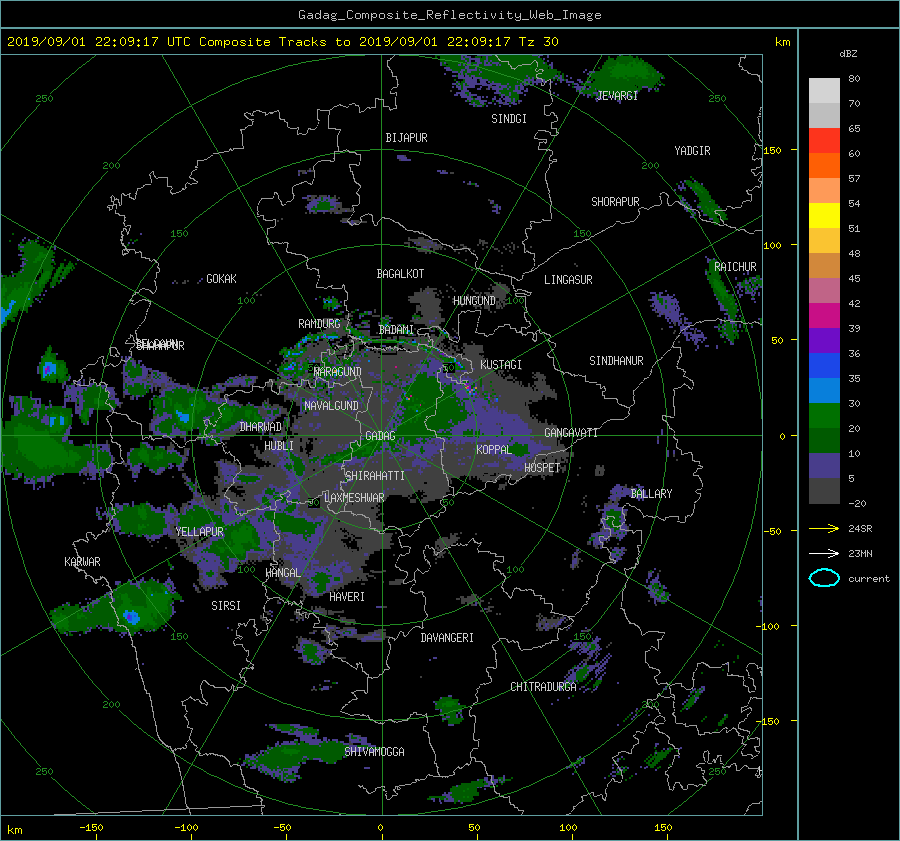Screen dimensions: 900x841
Task: Select the SIRSI city label
Action: tap(226, 606)
